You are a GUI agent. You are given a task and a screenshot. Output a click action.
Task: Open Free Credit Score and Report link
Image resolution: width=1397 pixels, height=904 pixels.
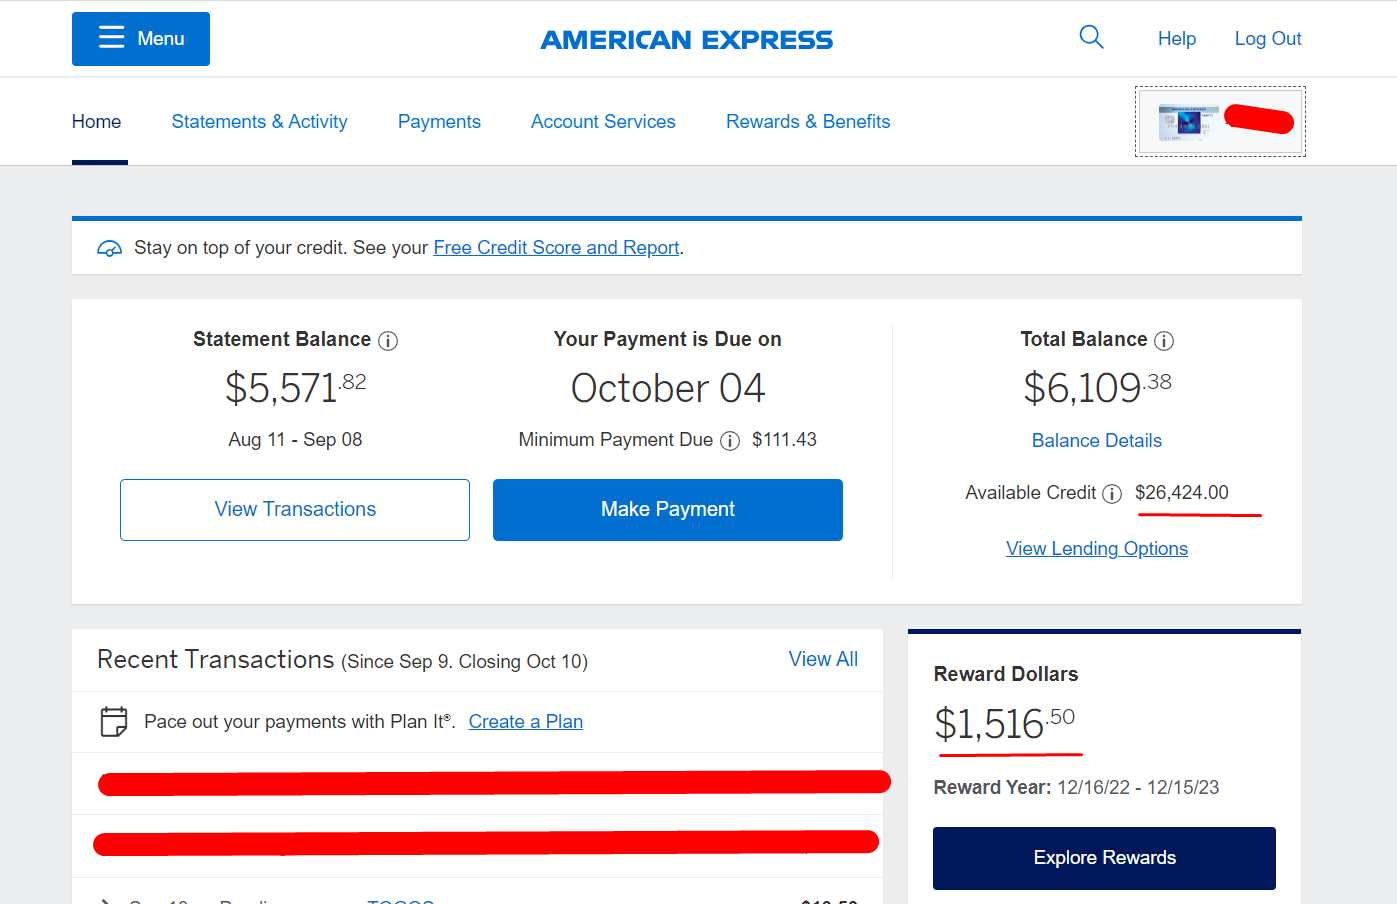(x=556, y=248)
